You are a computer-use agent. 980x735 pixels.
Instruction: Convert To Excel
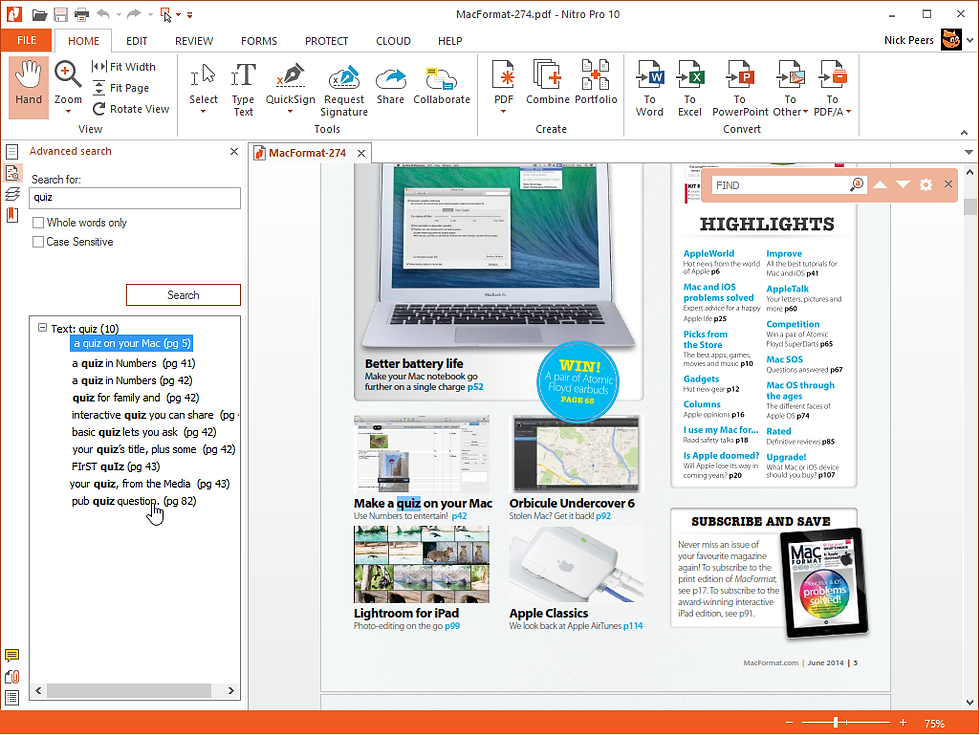point(689,89)
